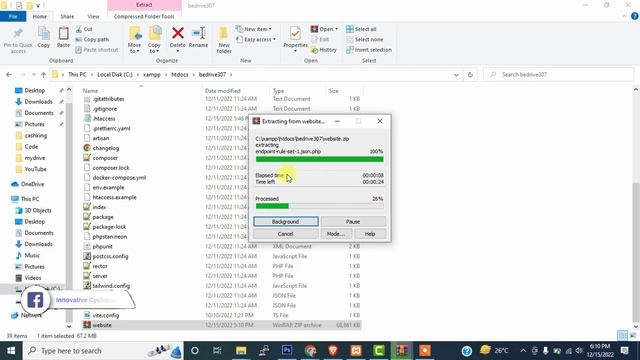The image size is (640, 360).
Task: Open the Compressed Folder Tools tab
Action: point(144,16)
